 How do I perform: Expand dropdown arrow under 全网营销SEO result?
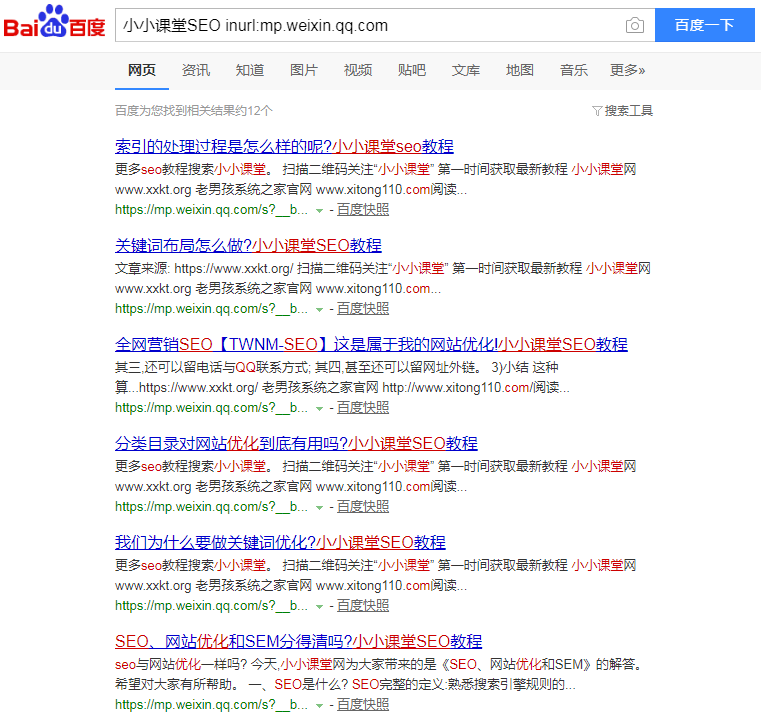(319, 409)
